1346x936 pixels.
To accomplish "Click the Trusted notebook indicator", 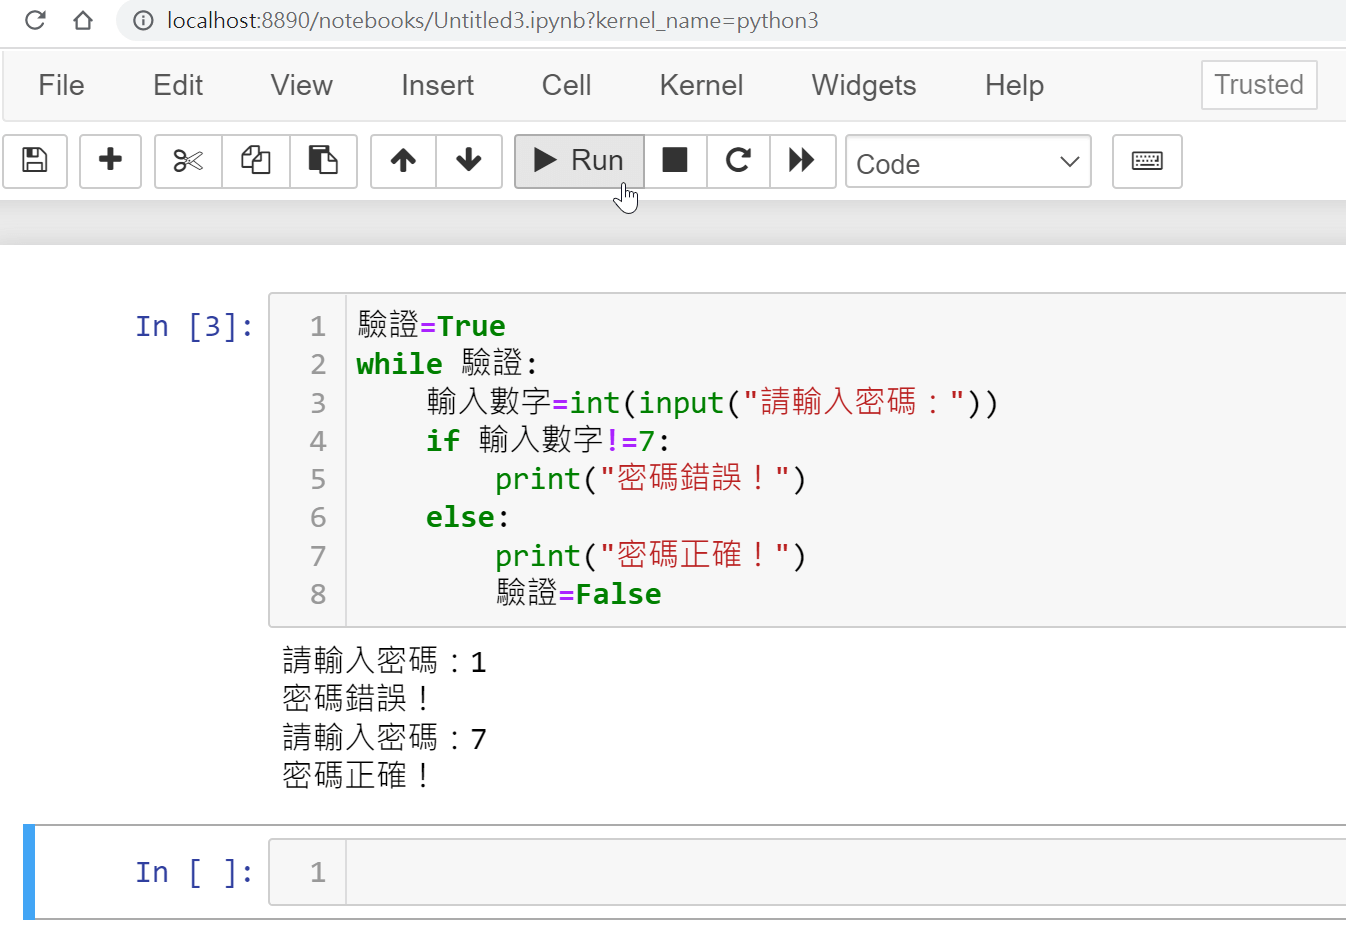I will pyautogui.click(x=1259, y=85).
